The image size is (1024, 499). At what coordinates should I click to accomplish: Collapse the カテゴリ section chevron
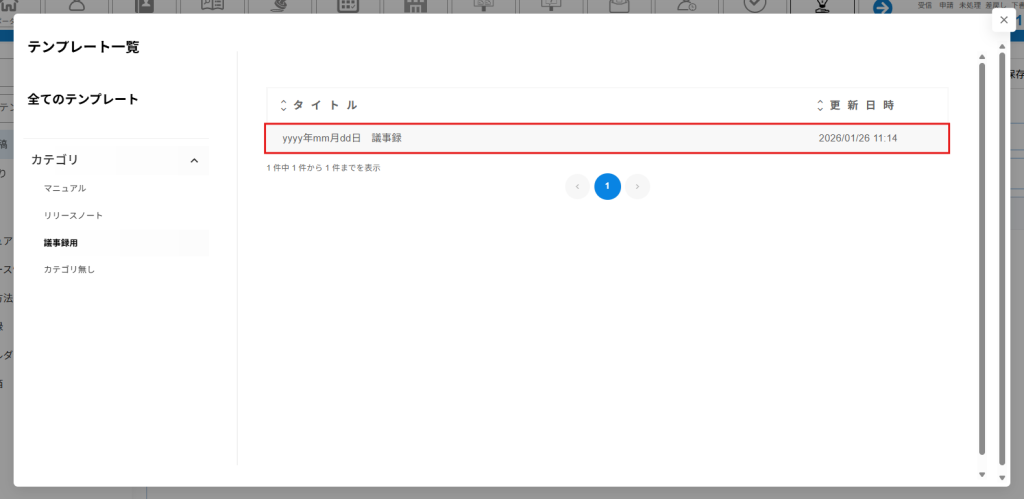[194, 160]
